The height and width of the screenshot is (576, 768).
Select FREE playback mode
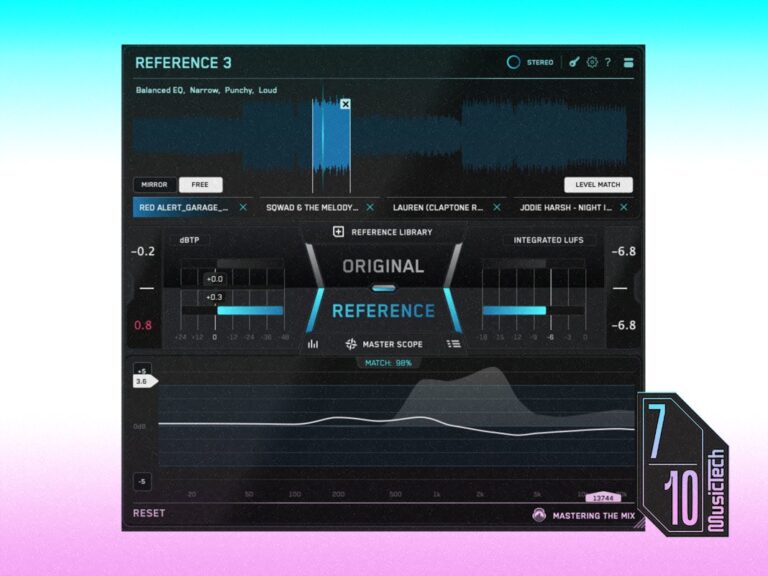[x=200, y=185]
